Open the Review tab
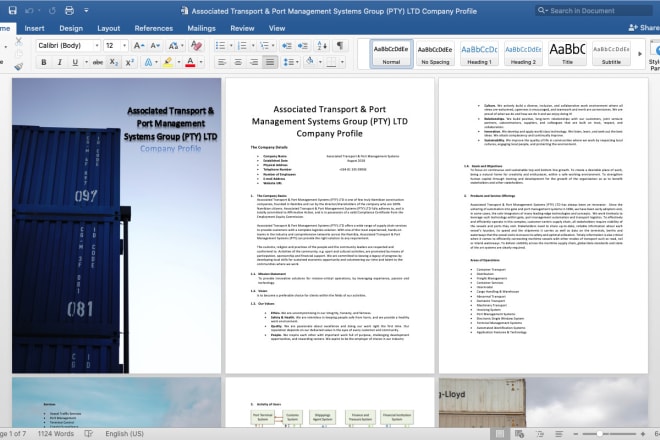 (242, 28)
